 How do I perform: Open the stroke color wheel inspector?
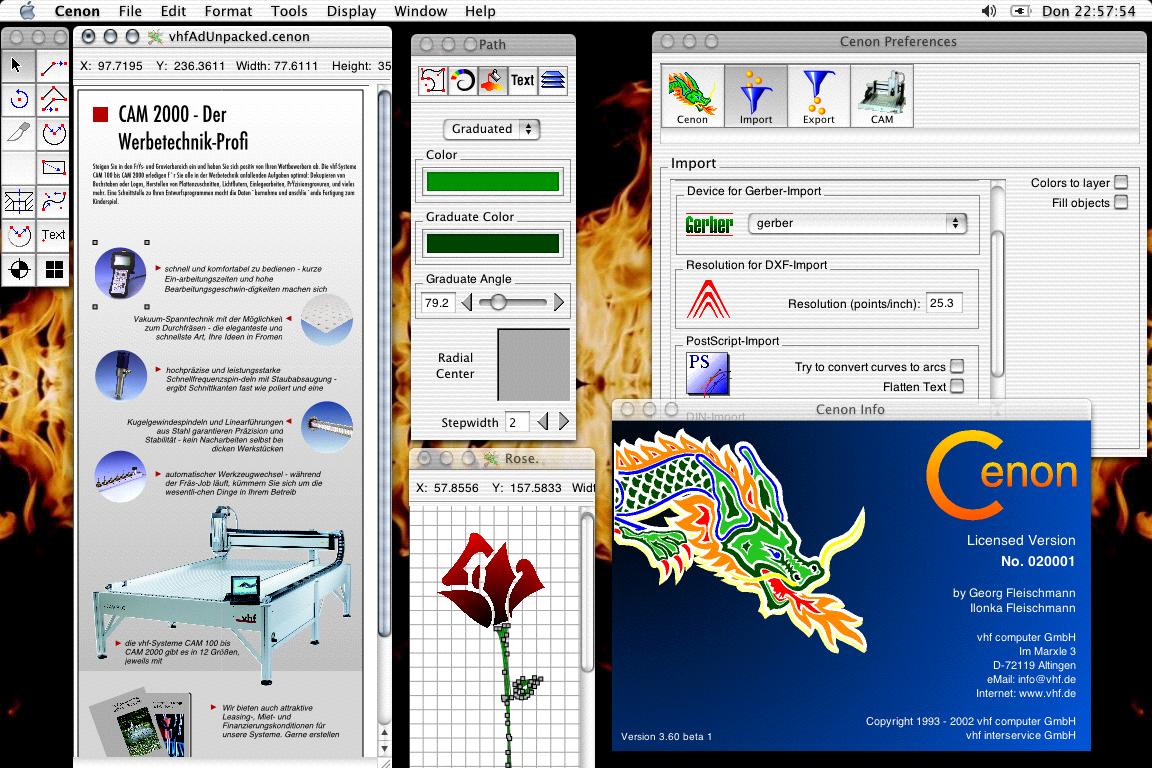pos(463,80)
